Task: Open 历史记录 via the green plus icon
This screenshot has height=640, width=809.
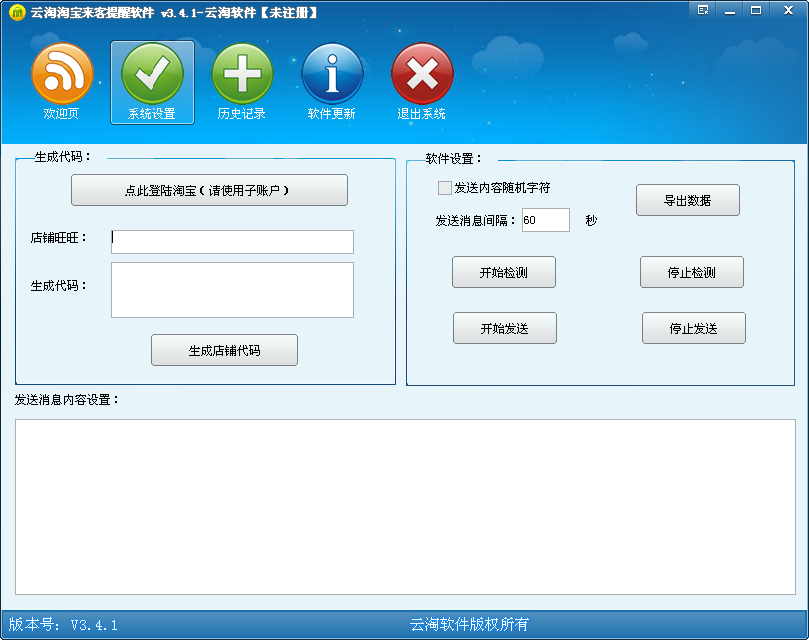Action: [x=242, y=83]
